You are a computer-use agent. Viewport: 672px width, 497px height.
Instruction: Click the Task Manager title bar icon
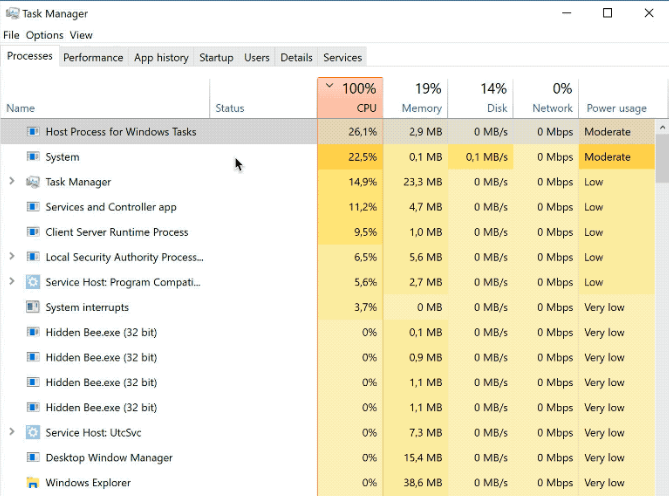pyautogui.click(x=11, y=14)
